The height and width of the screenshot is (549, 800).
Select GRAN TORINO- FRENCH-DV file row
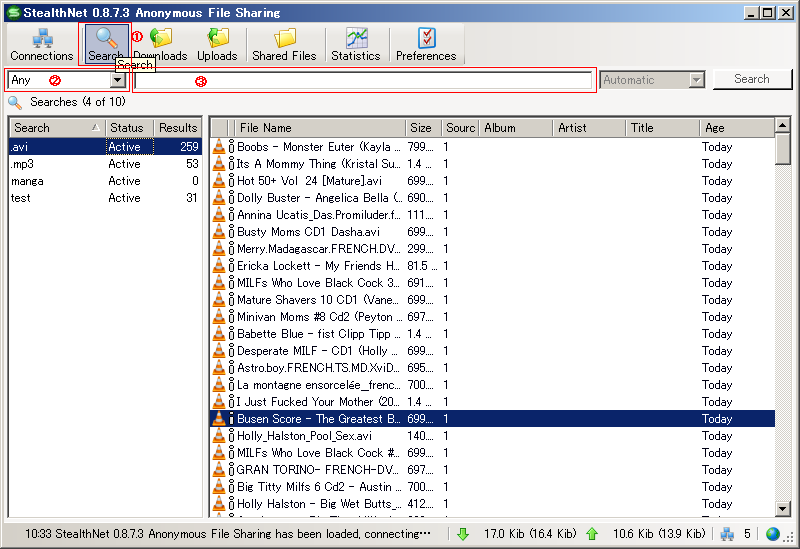pyautogui.click(x=493, y=470)
